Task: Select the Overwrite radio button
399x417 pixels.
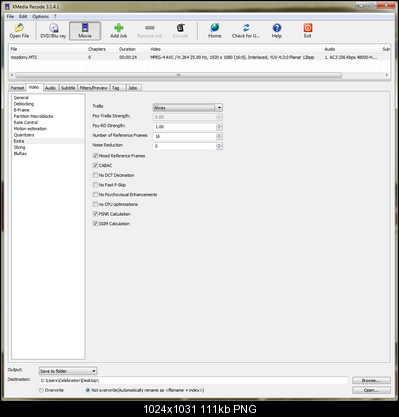Action: click(x=41, y=390)
